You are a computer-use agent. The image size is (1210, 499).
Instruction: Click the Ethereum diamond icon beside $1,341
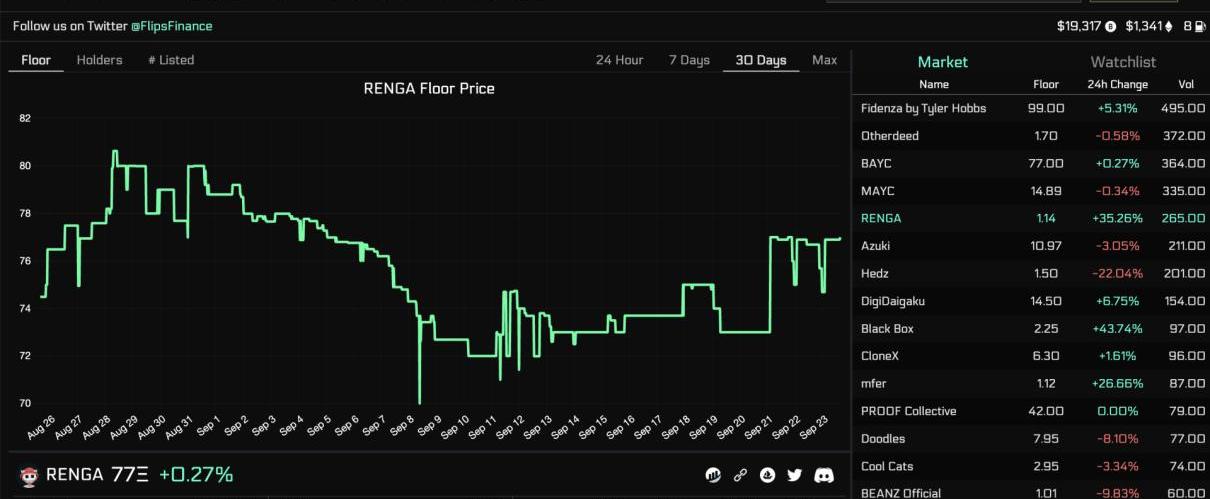click(x=1171, y=26)
